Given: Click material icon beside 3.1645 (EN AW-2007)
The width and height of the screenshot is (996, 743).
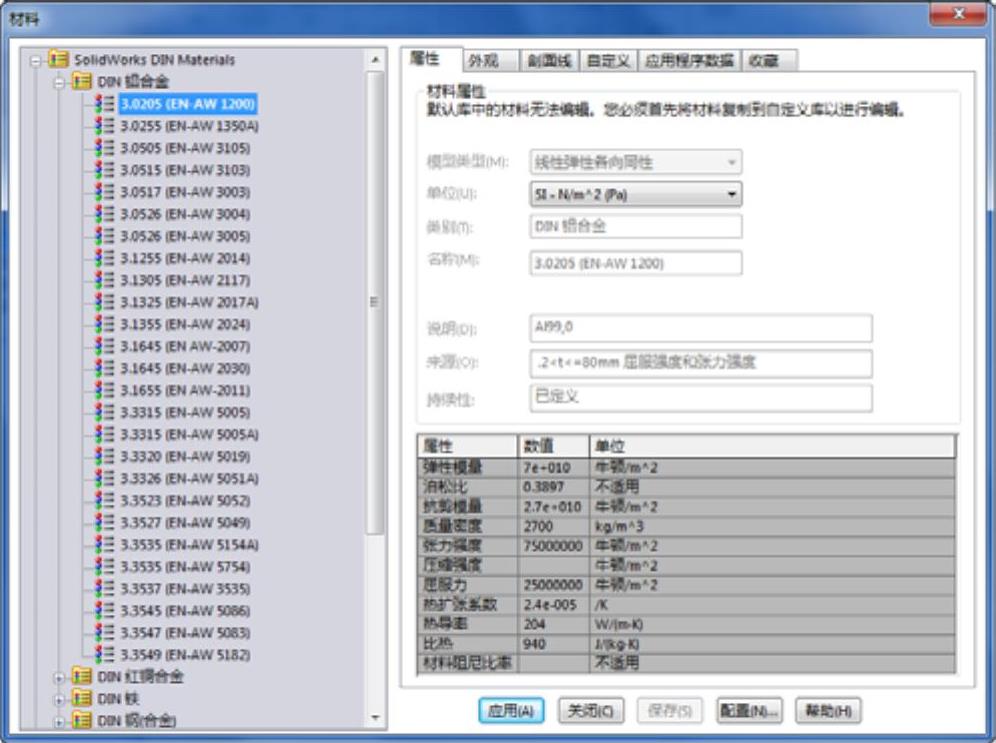Looking at the screenshot, I should coord(105,346).
